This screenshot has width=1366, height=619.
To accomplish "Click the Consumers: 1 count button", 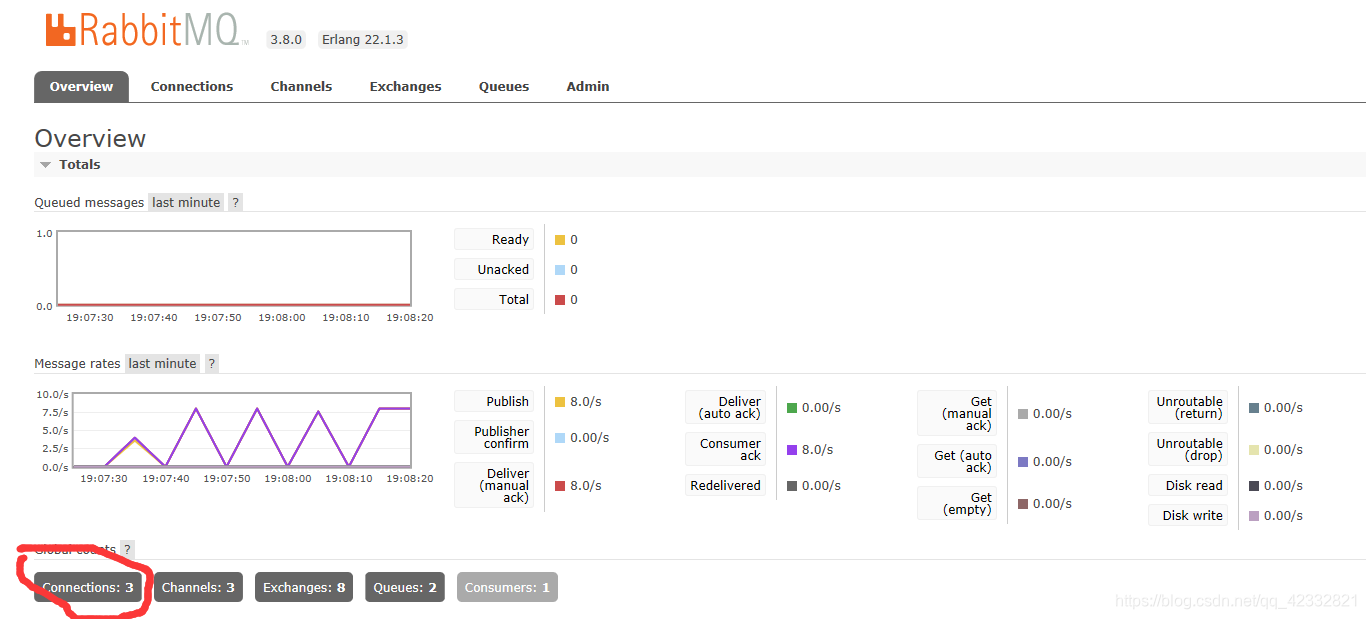I will click(507, 587).
